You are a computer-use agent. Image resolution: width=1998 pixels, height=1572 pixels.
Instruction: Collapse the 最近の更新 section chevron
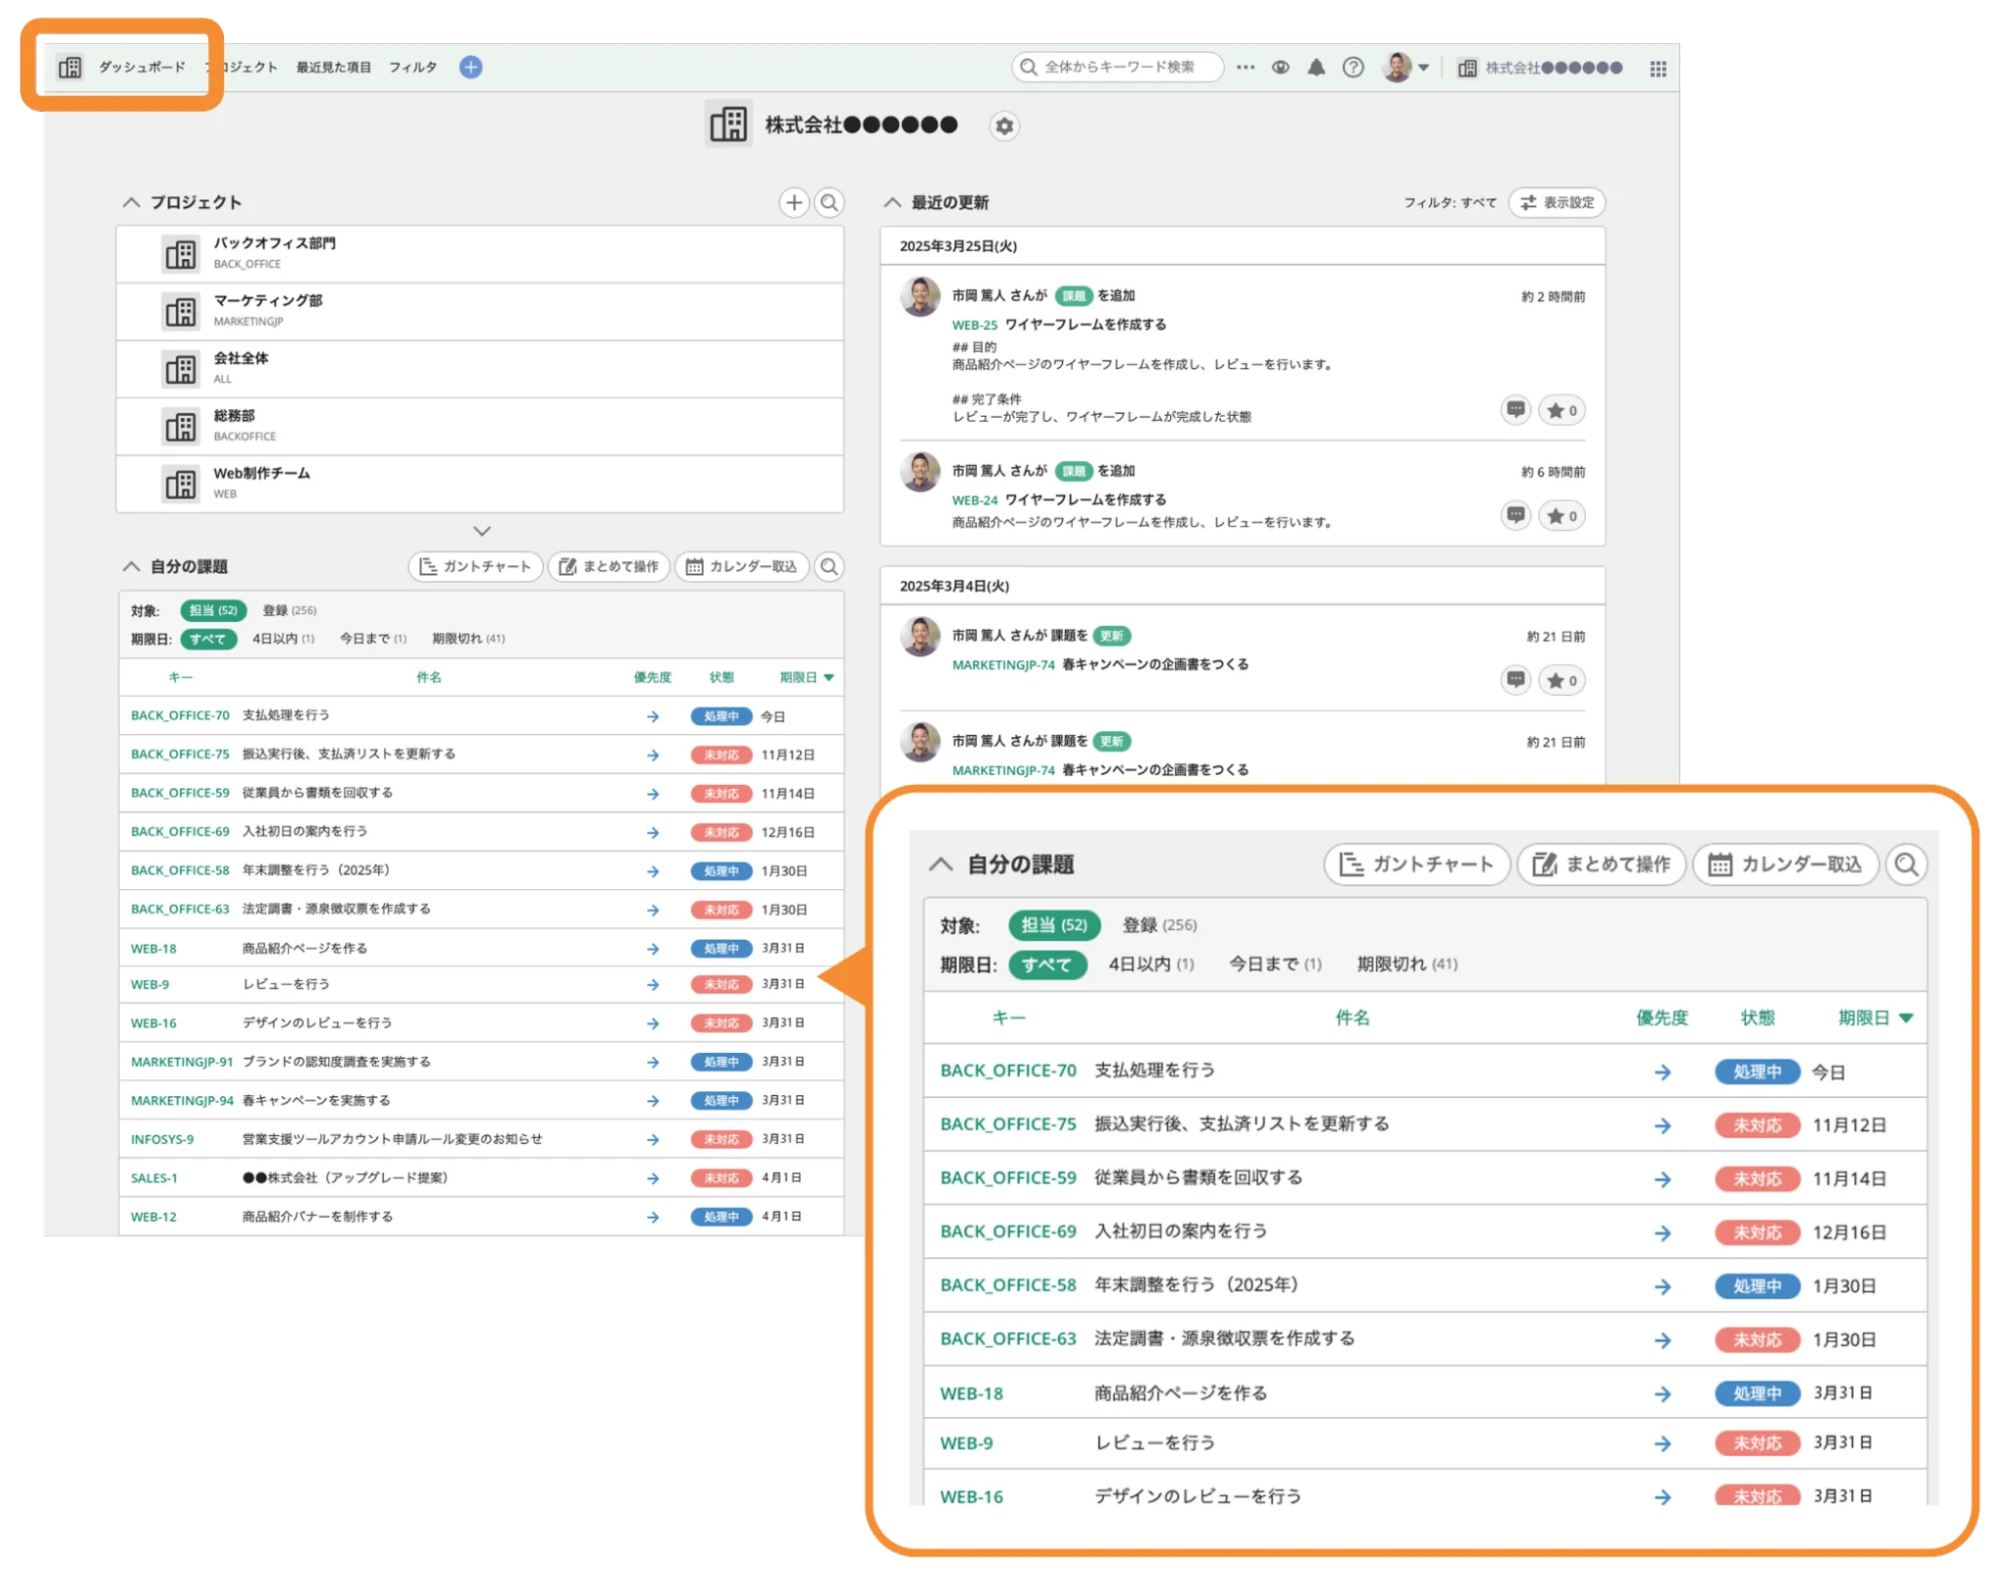tap(892, 202)
